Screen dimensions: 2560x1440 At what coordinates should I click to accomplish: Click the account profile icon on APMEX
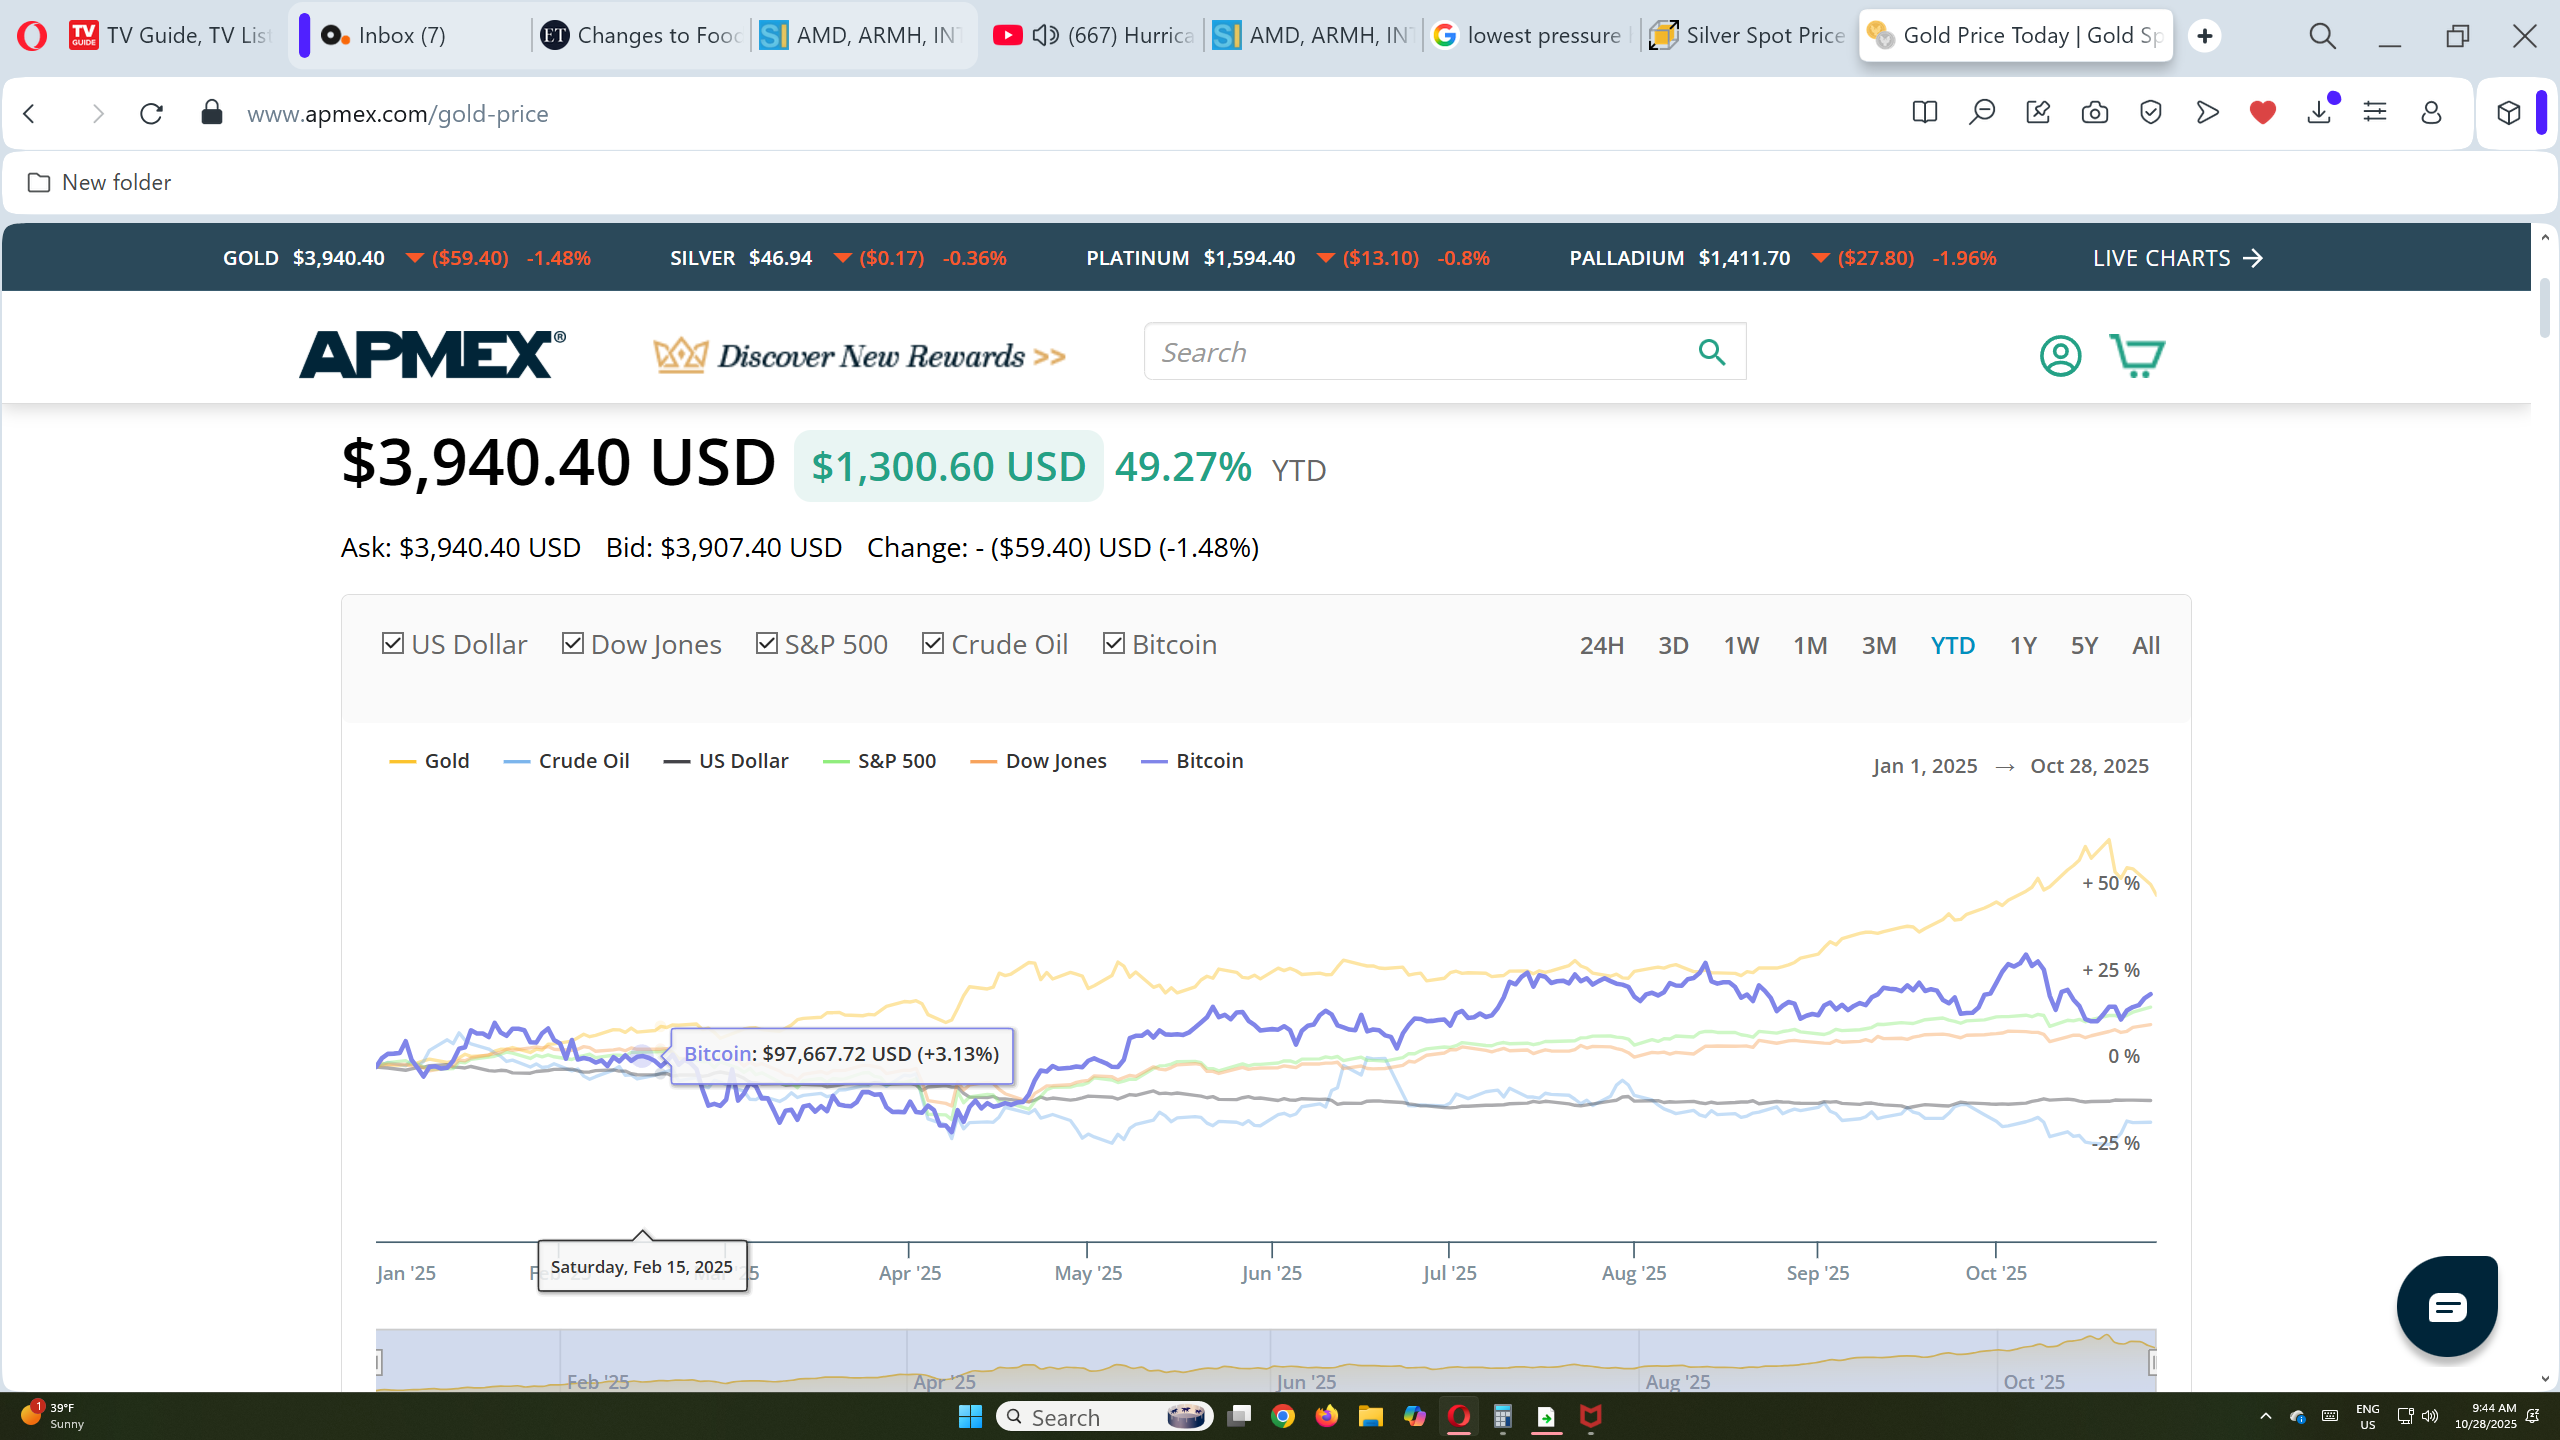pyautogui.click(x=2060, y=355)
